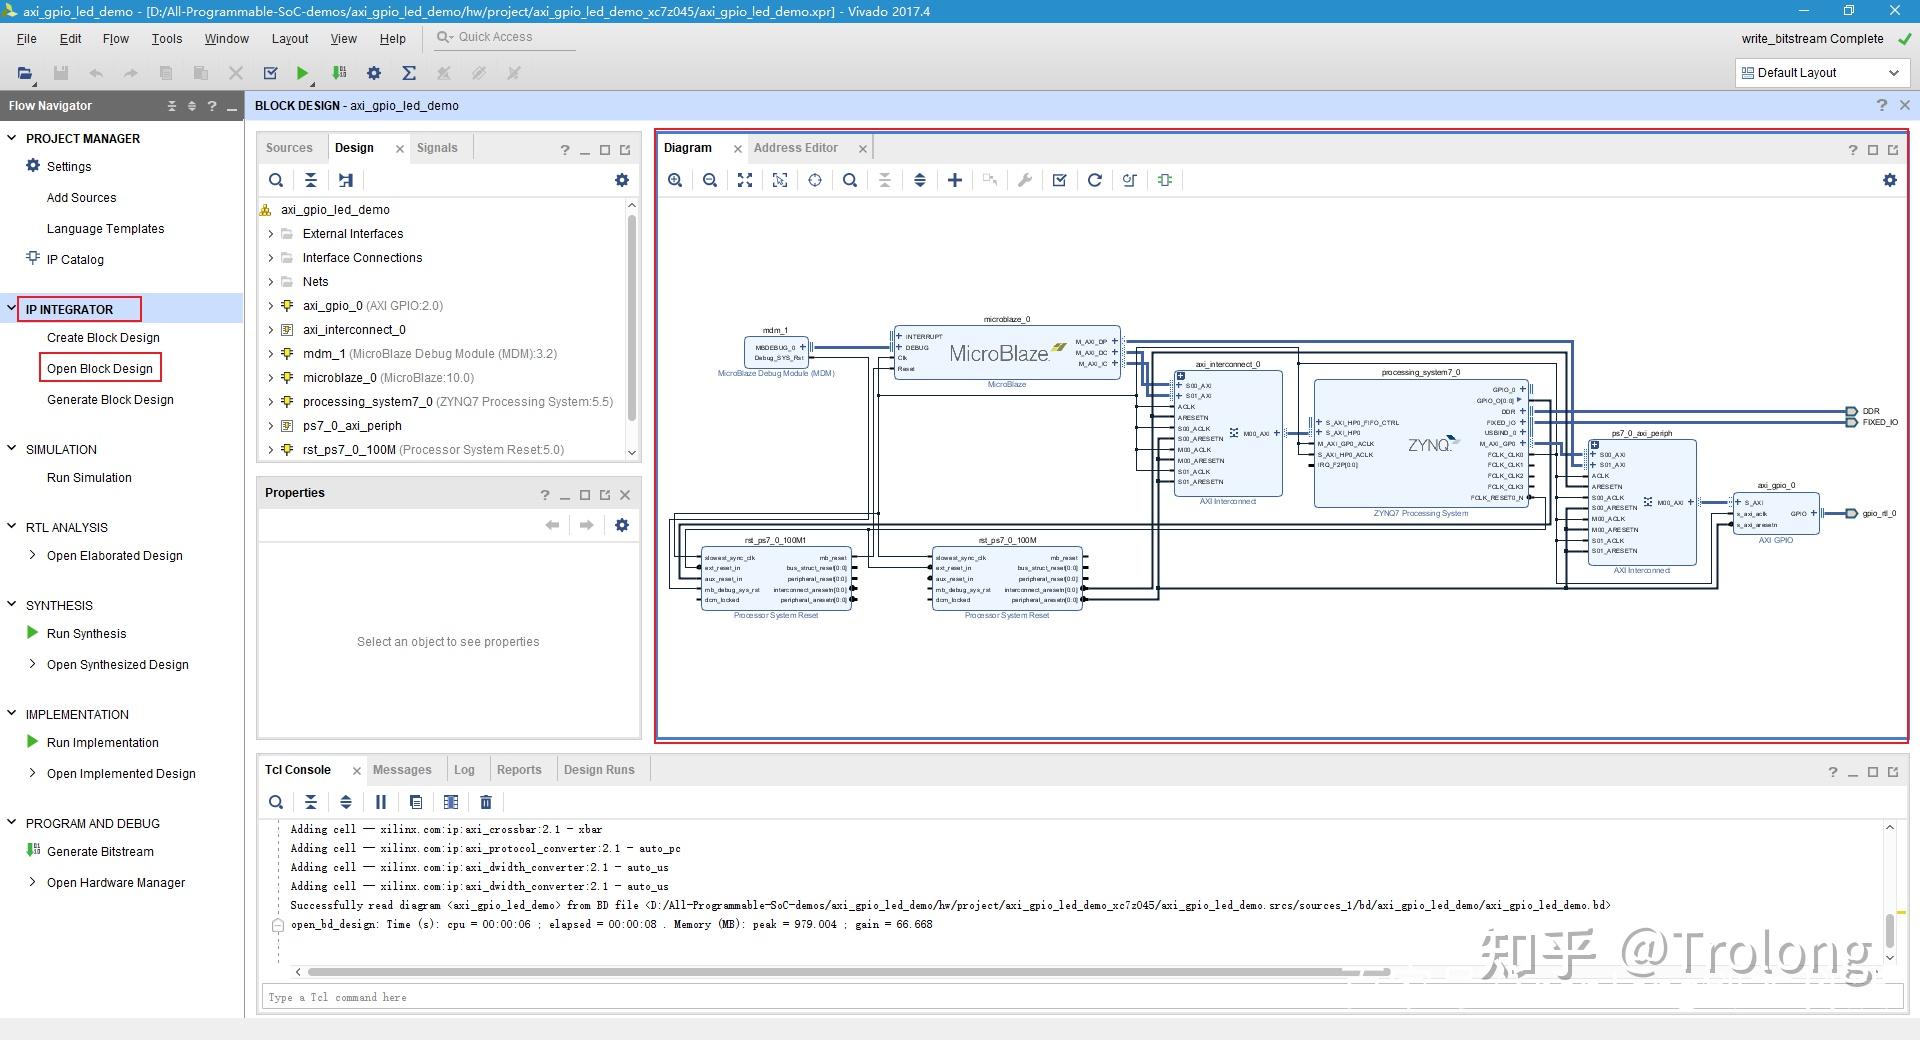Image resolution: width=1920 pixels, height=1040 pixels.
Task: Collapse the IP INTEGRATOR section
Action: click(x=12, y=309)
